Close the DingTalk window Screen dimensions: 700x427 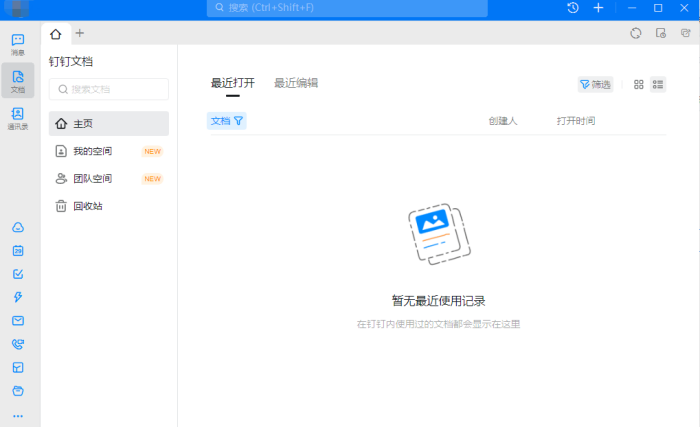coord(684,8)
